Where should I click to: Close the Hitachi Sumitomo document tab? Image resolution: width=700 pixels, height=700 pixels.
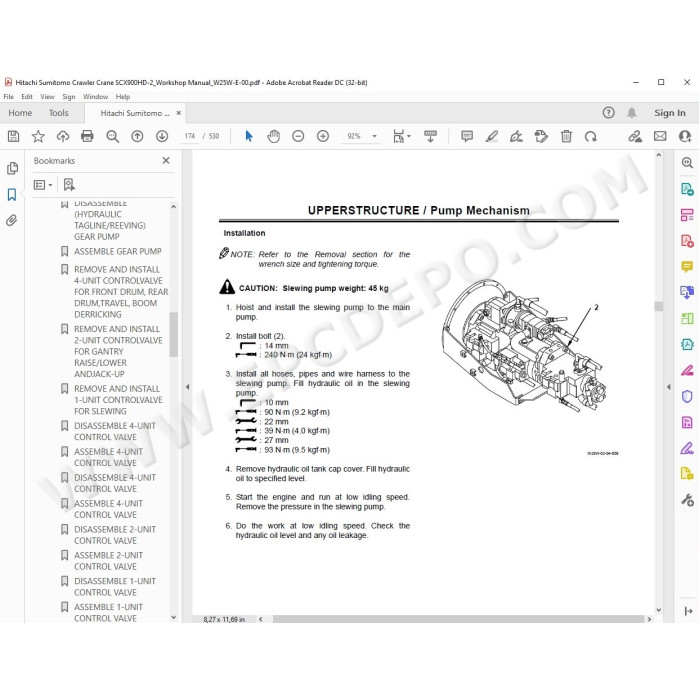(179, 113)
